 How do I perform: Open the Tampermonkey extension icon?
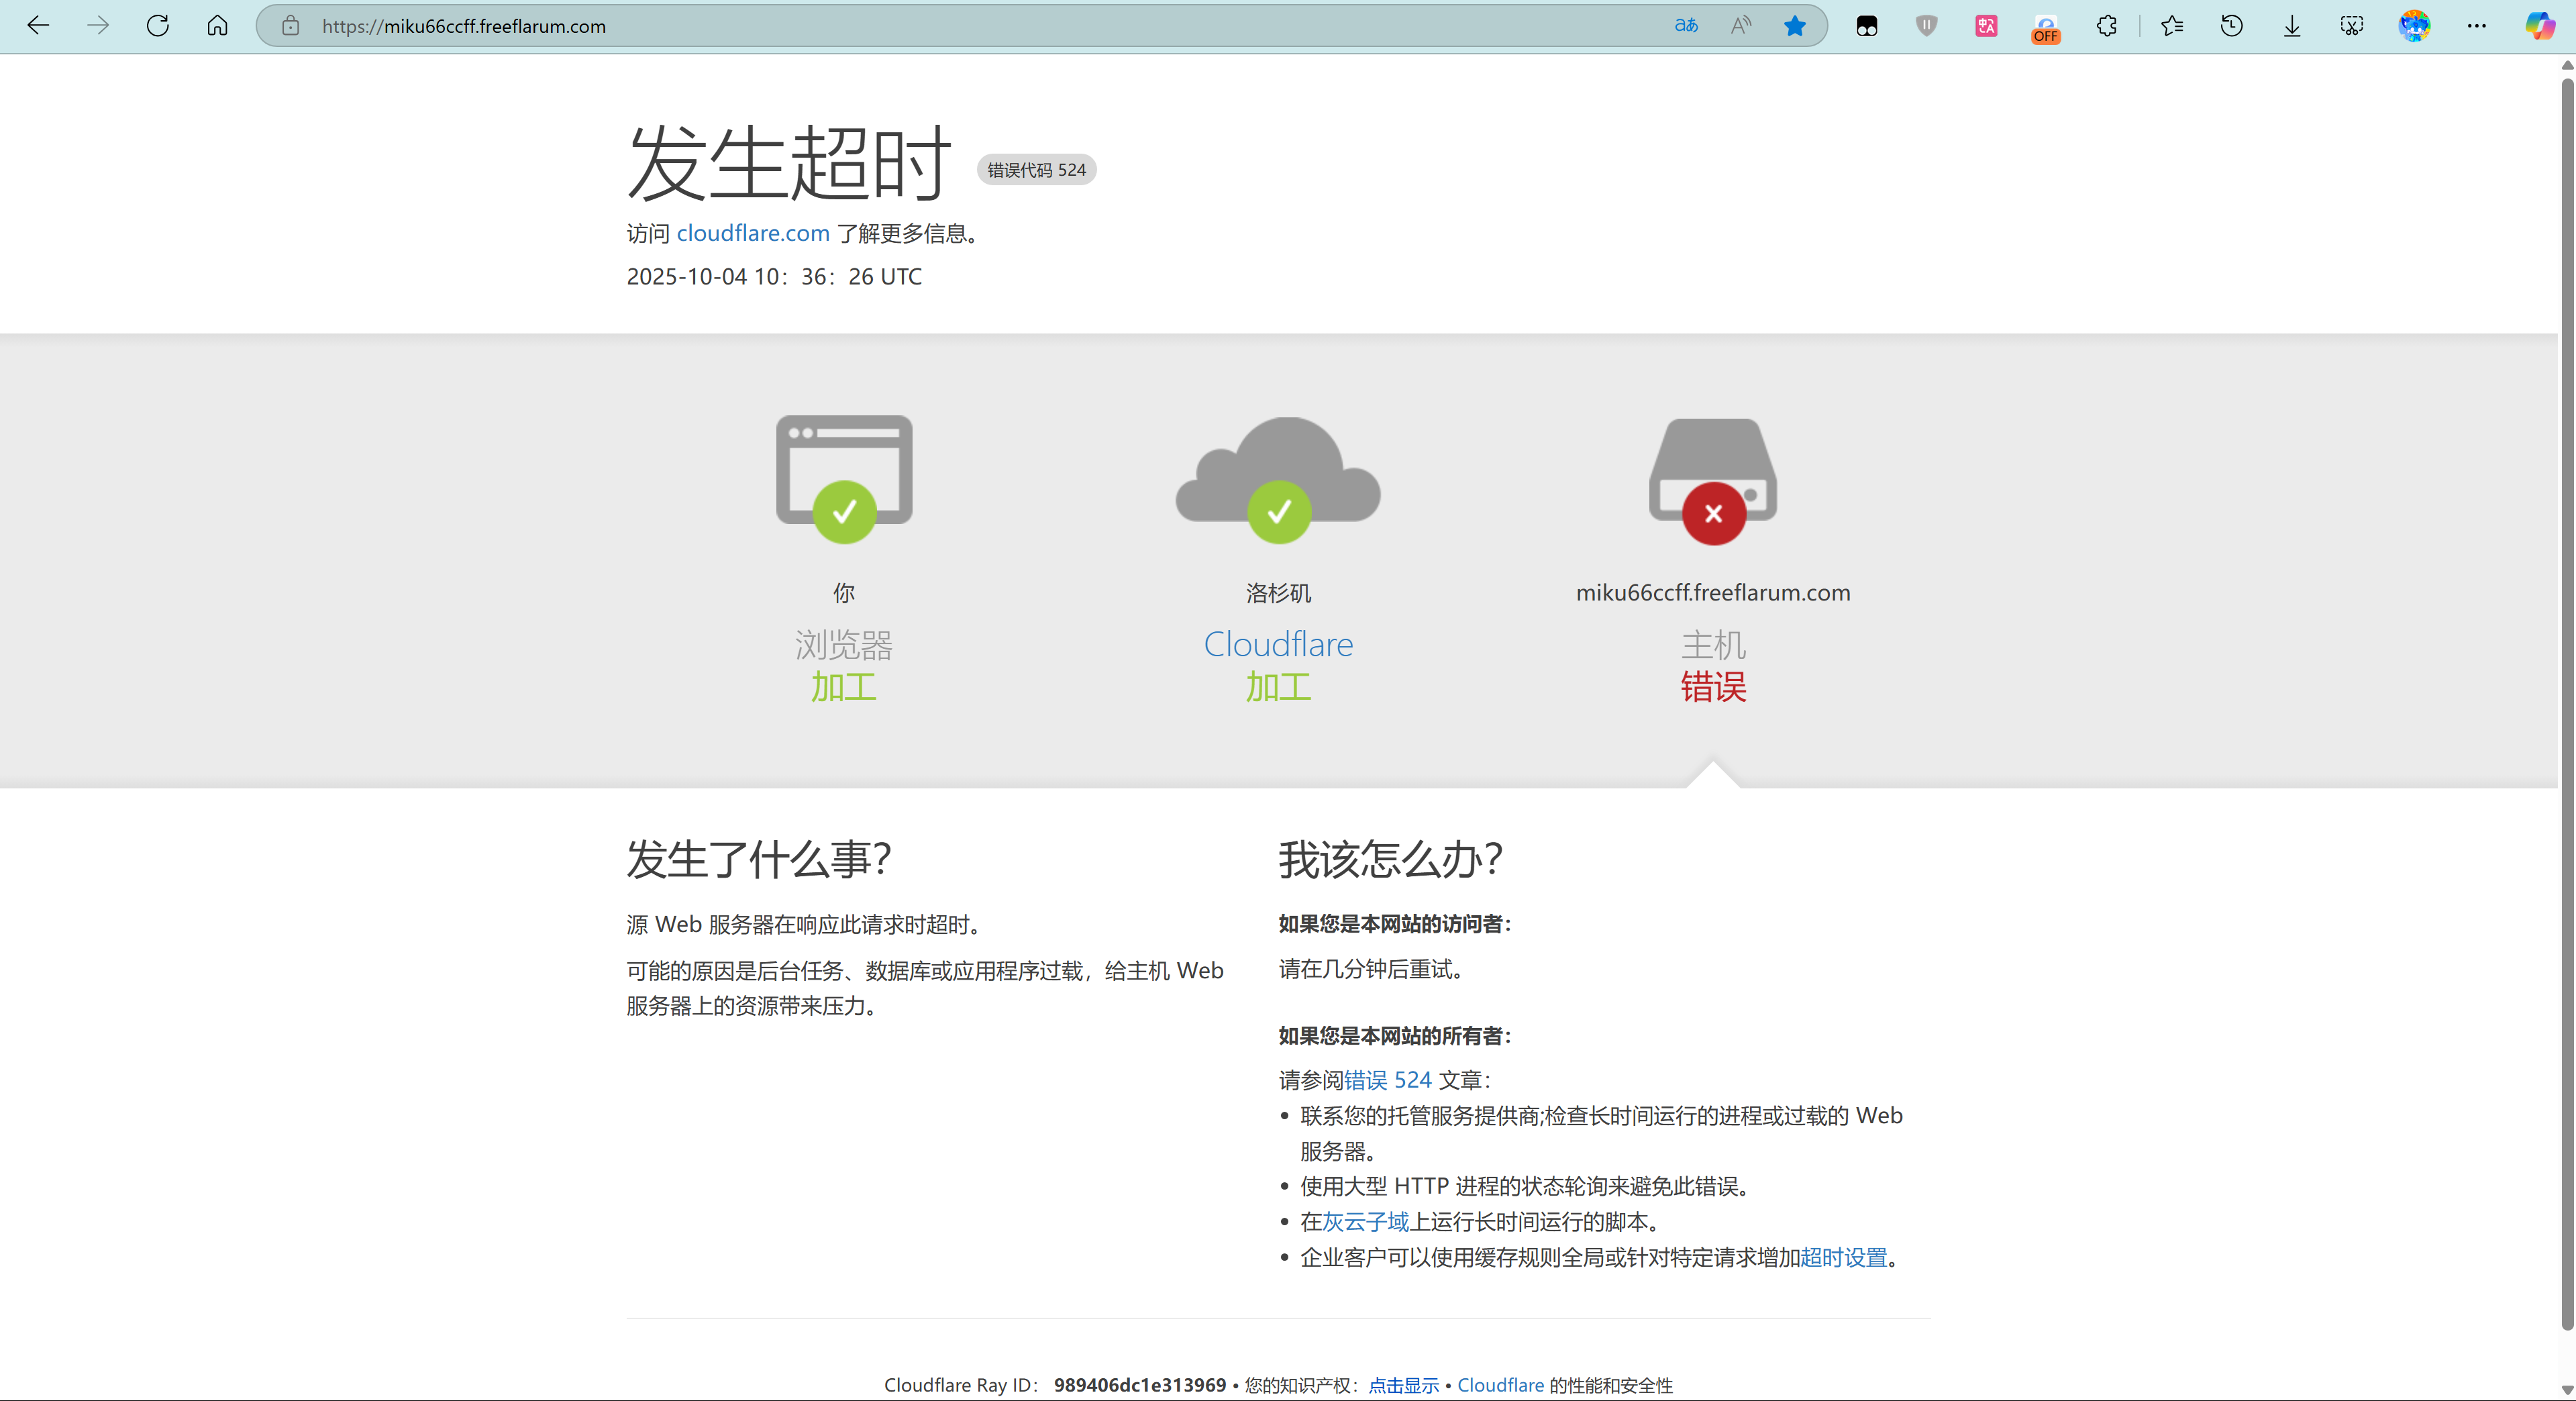click(x=1866, y=26)
